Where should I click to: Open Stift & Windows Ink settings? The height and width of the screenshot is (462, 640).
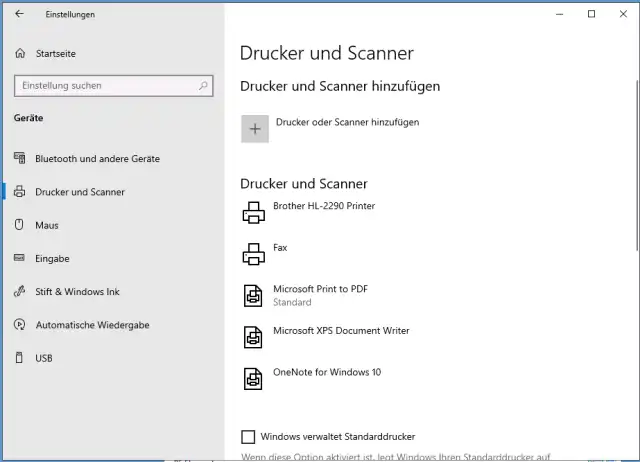(77, 292)
